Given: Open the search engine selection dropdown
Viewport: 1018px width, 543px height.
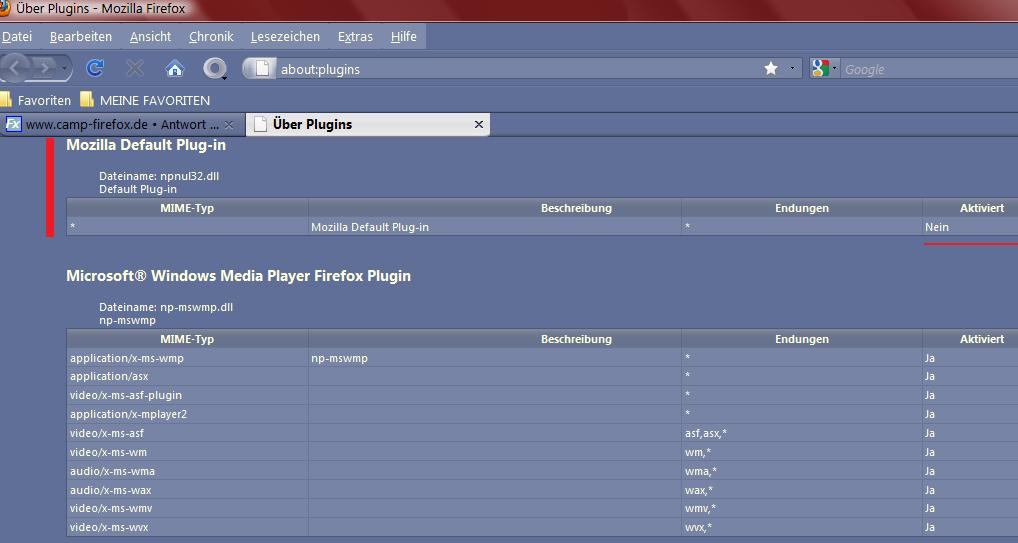Looking at the screenshot, I should [835, 68].
